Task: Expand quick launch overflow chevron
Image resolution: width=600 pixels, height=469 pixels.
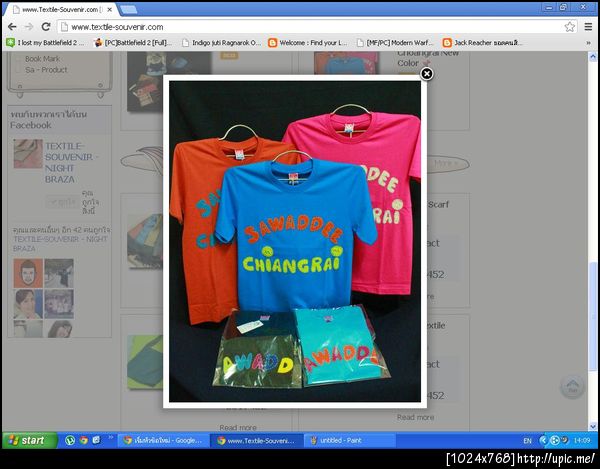Action: 111,437
